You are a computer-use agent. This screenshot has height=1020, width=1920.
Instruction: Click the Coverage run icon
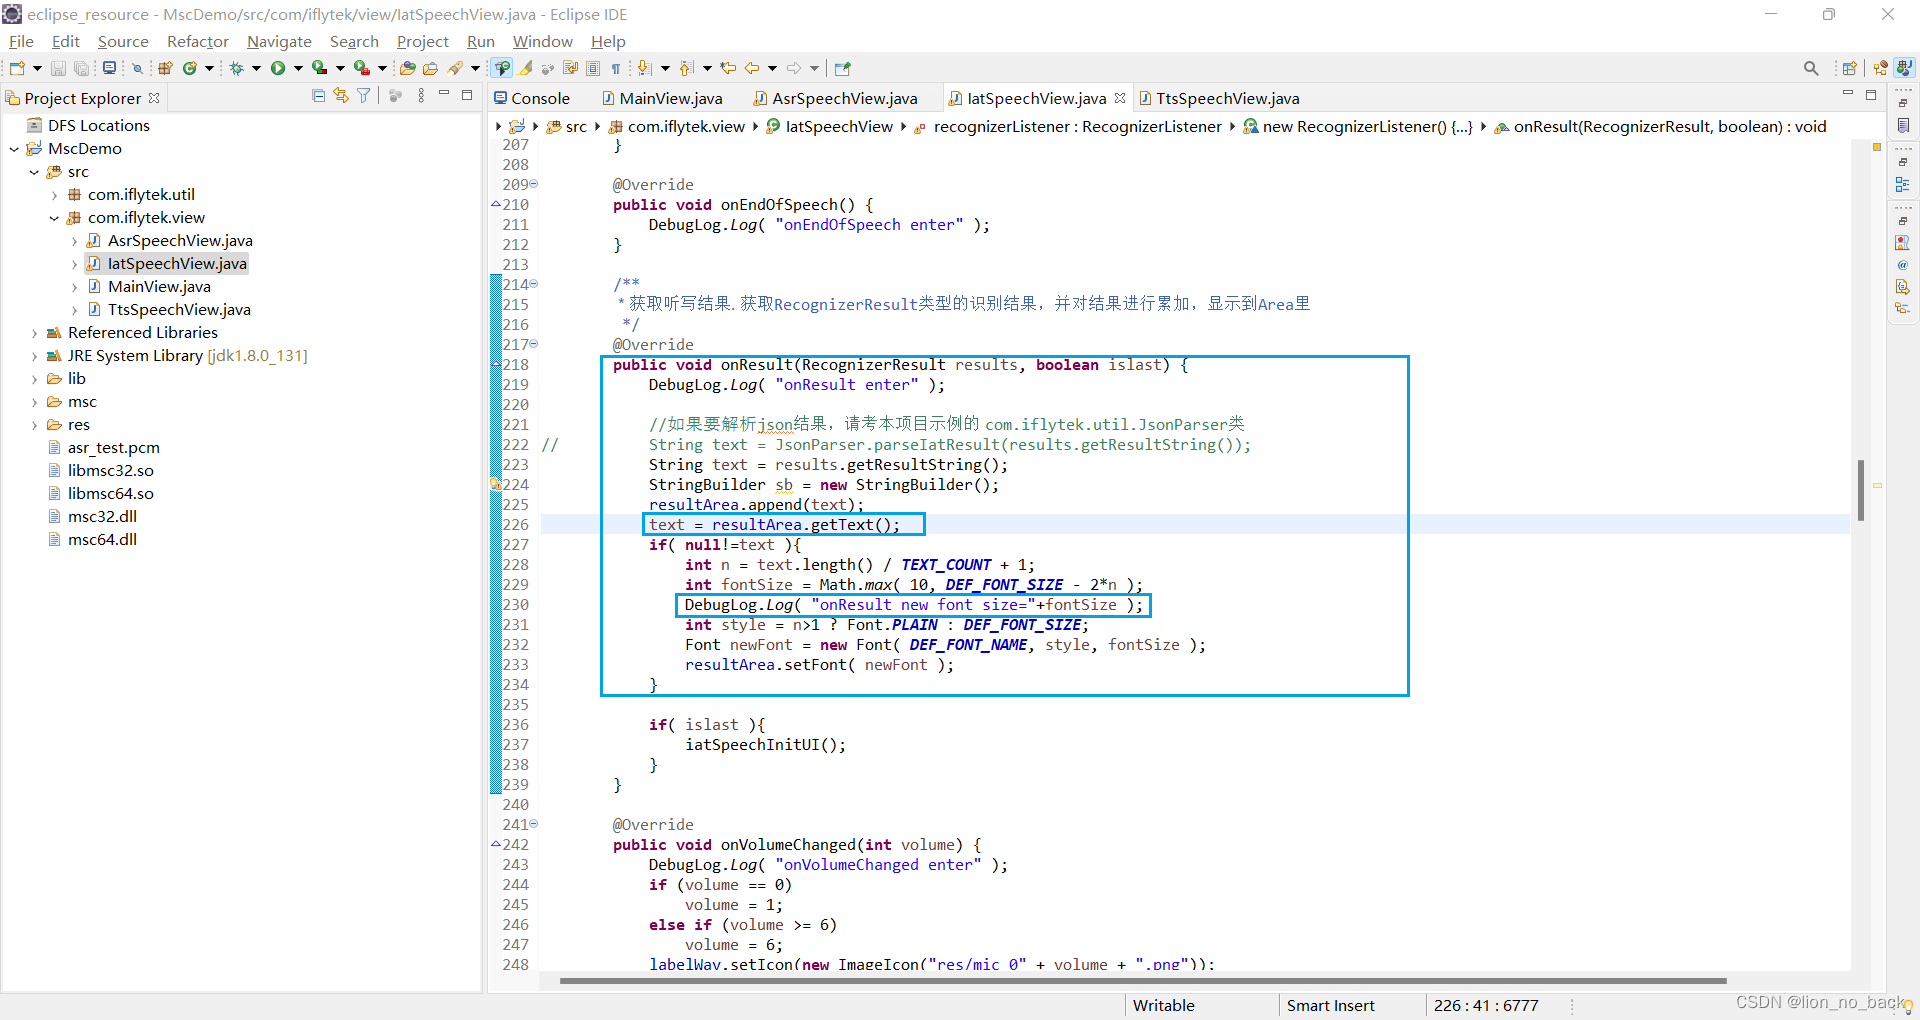[x=319, y=68]
